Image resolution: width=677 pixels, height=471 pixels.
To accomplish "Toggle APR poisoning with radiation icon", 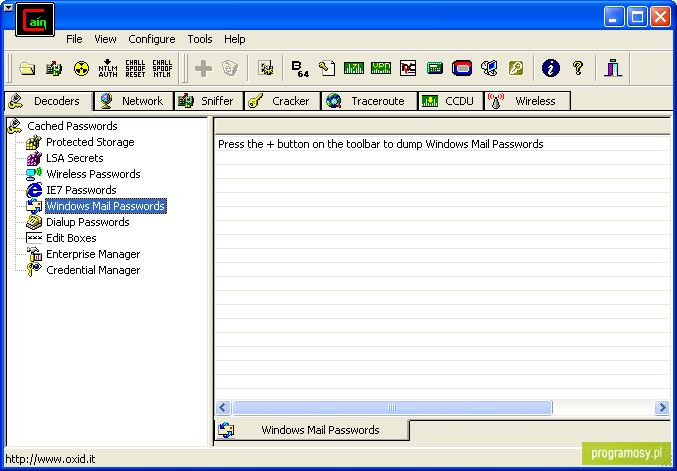I will tap(81, 68).
